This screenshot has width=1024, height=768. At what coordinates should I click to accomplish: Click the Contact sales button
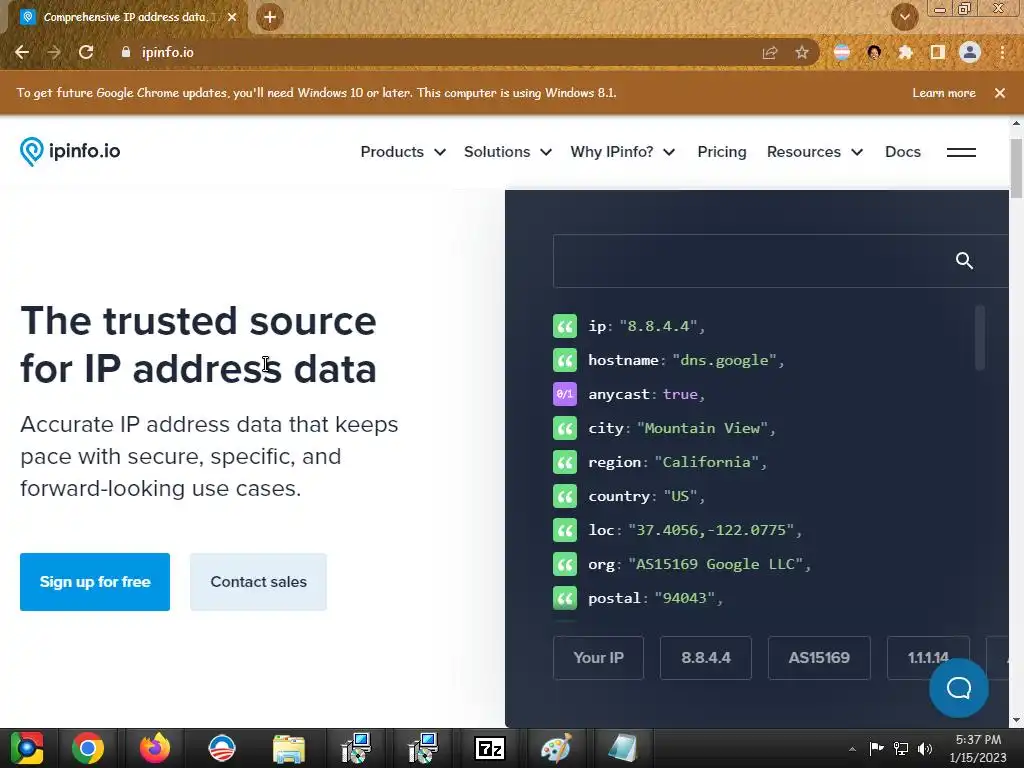coord(259,582)
